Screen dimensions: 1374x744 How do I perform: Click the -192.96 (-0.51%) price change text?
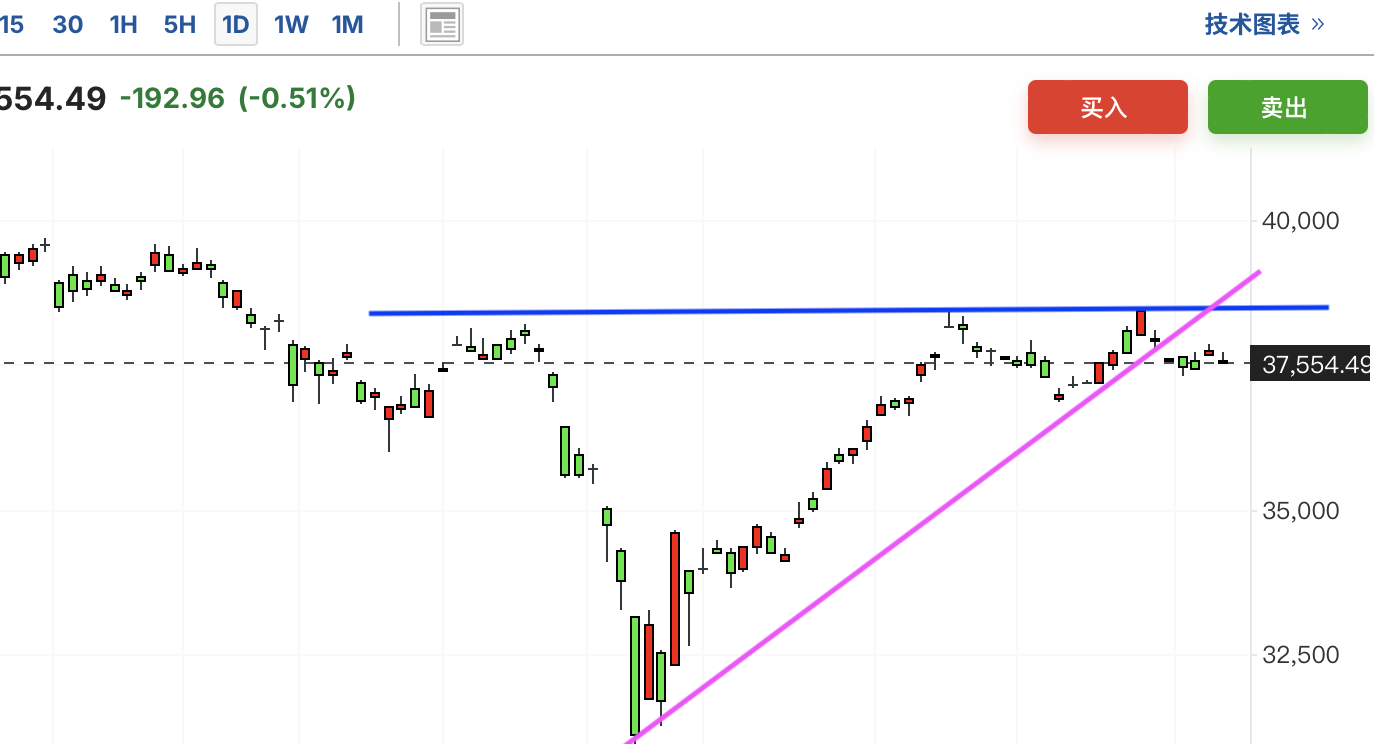[x=237, y=98]
